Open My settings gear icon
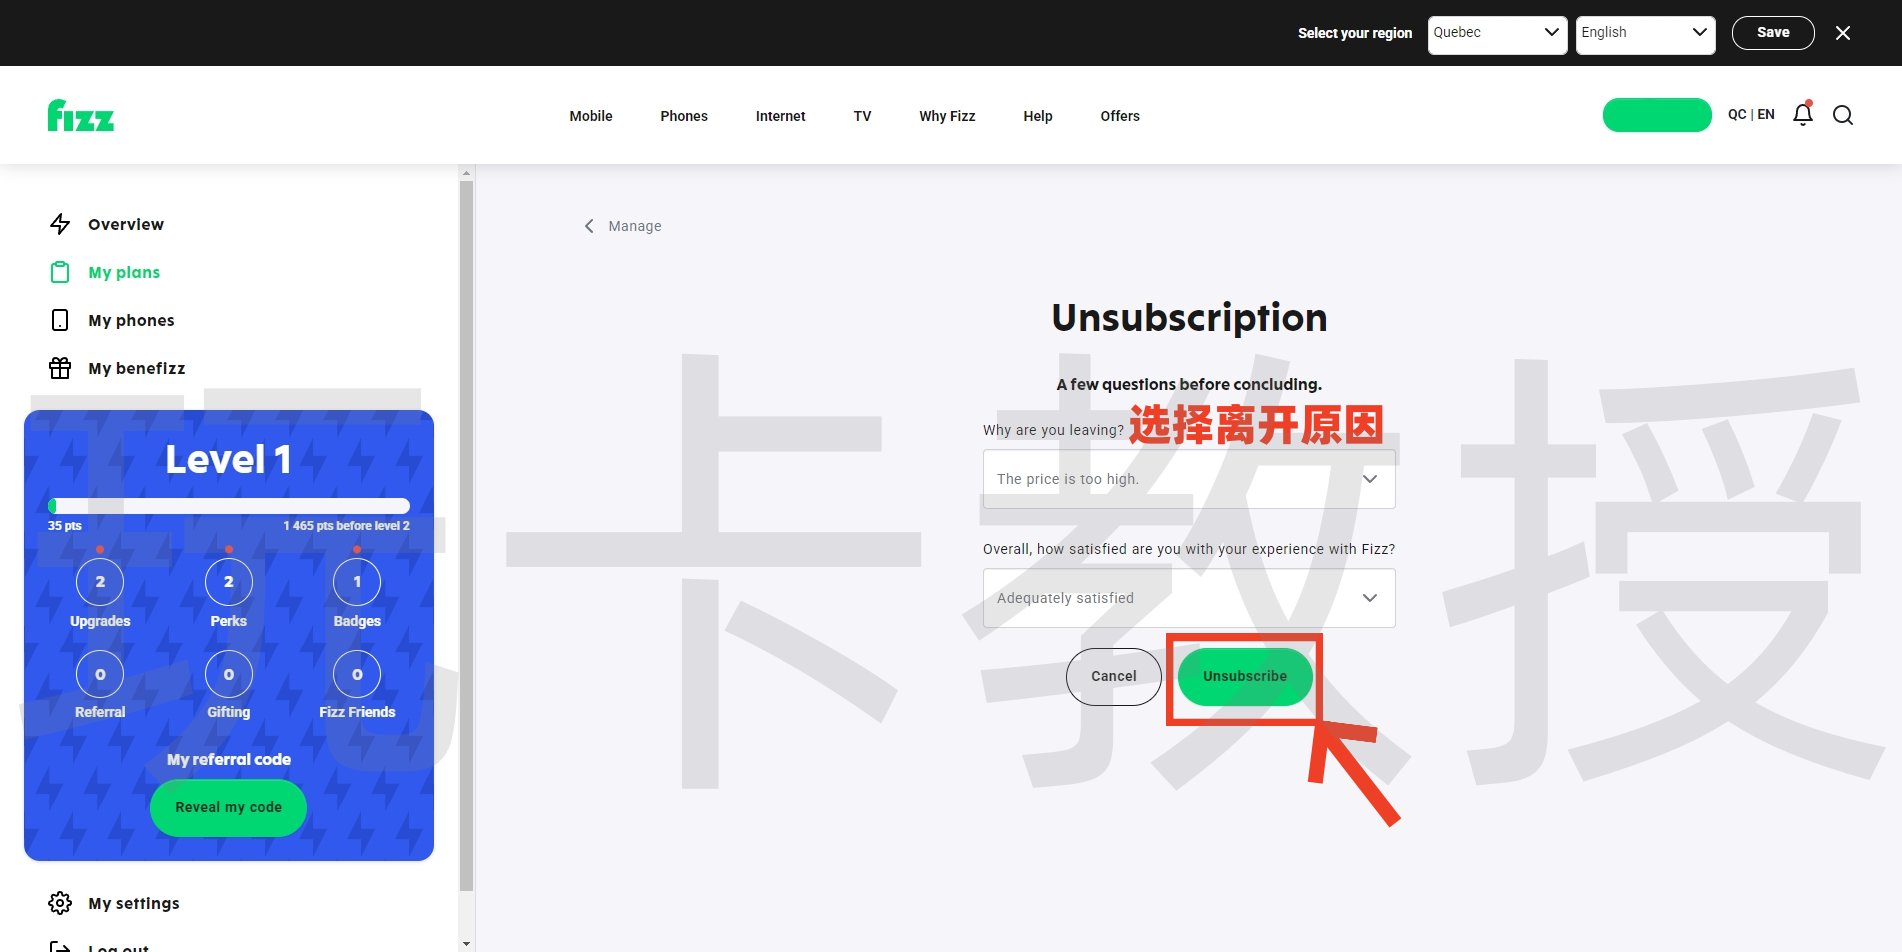 coord(60,903)
